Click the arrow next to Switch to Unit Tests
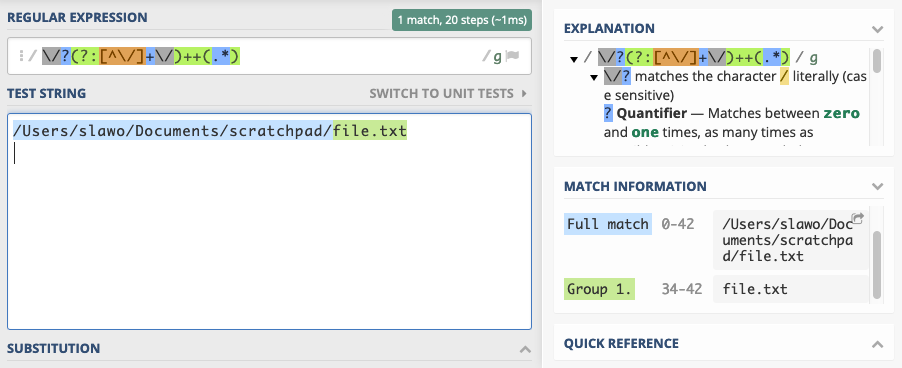This screenshot has width=902, height=368. click(523, 93)
